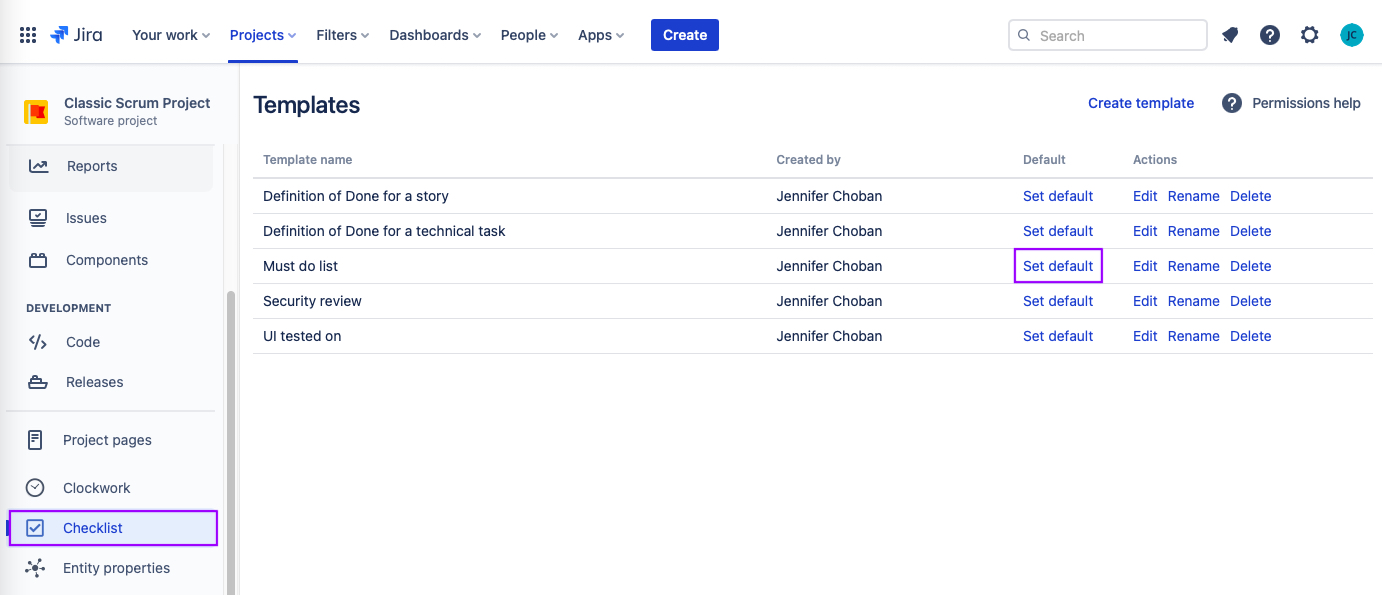1382x595 pixels.
Task: Open the help question mark icon
Action: click(x=1270, y=35)
